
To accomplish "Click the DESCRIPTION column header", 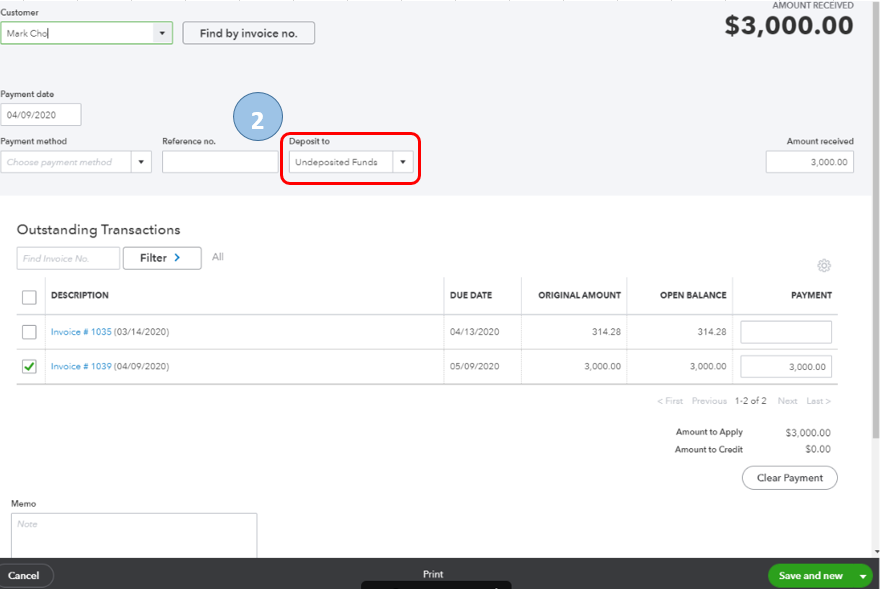I will click(x=80, y=295).
